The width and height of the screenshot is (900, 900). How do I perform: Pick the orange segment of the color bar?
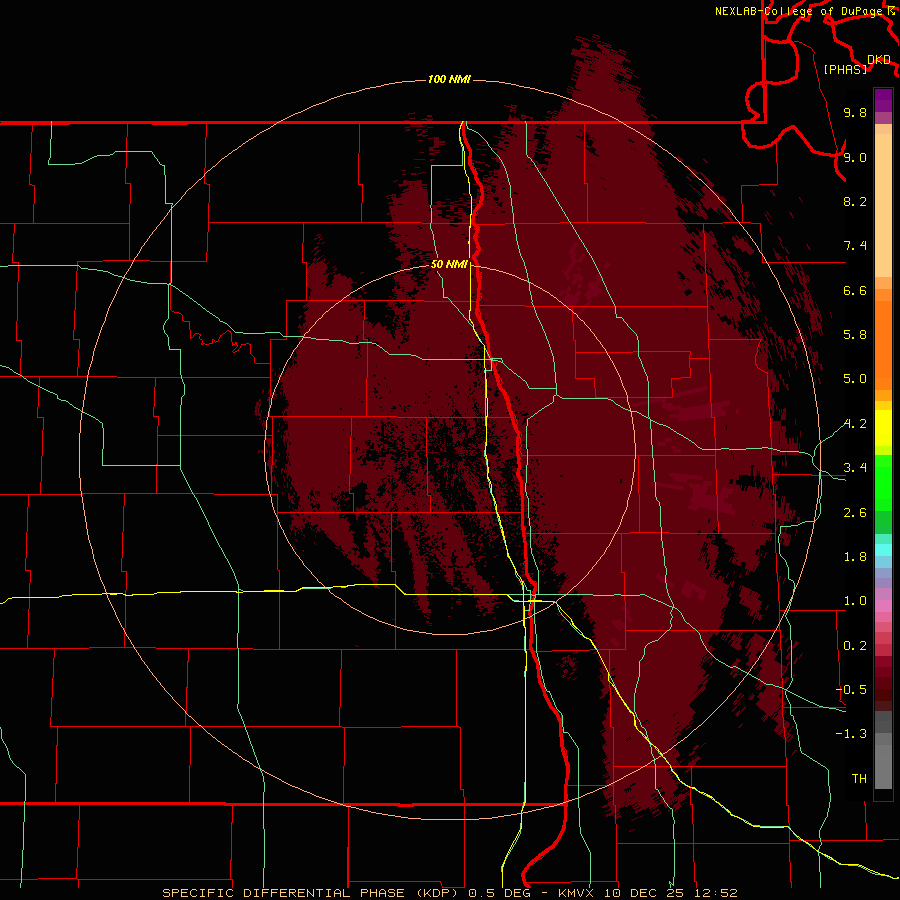click(883, 344)
